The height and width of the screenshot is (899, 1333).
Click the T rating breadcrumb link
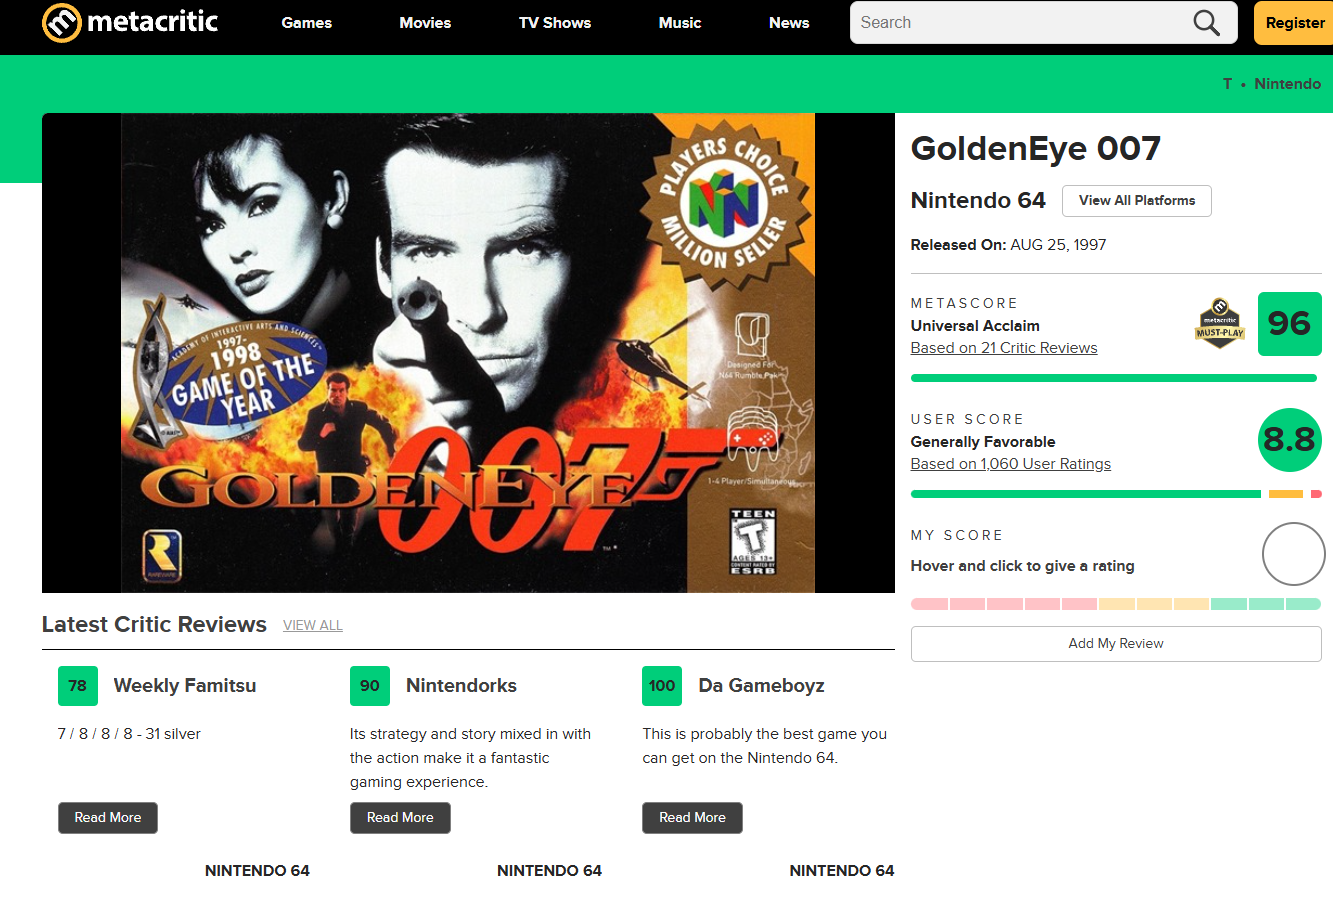pyautogui.click(x=1227, y=84)
